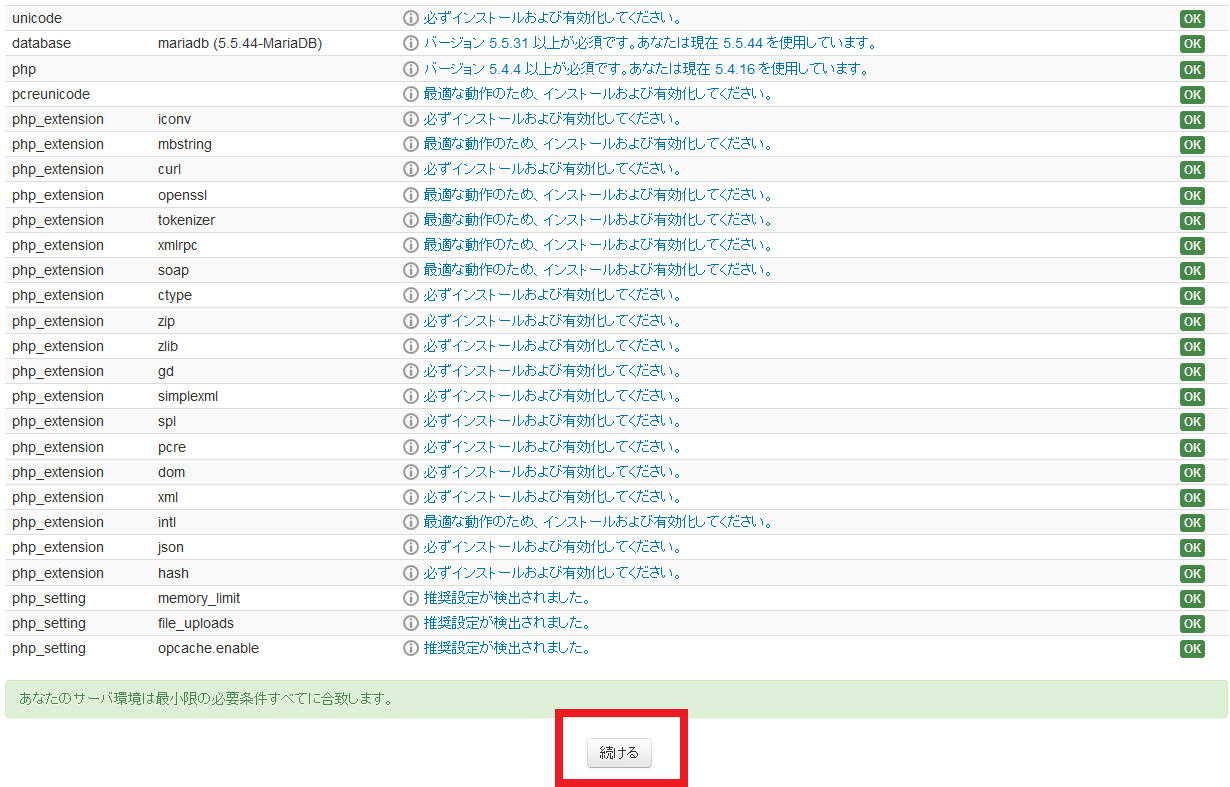Click the OK badge for the php row
The width and height of the screenshot is (1230, 787).
[1192, 69]
